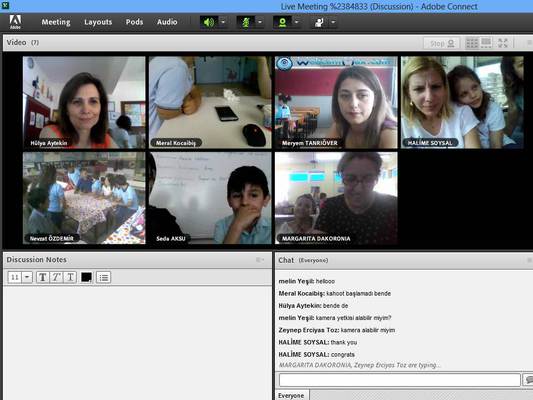Select Seda AKSU video feed
533x400 pixels.
pyautogui.click(x=210, y=198)
